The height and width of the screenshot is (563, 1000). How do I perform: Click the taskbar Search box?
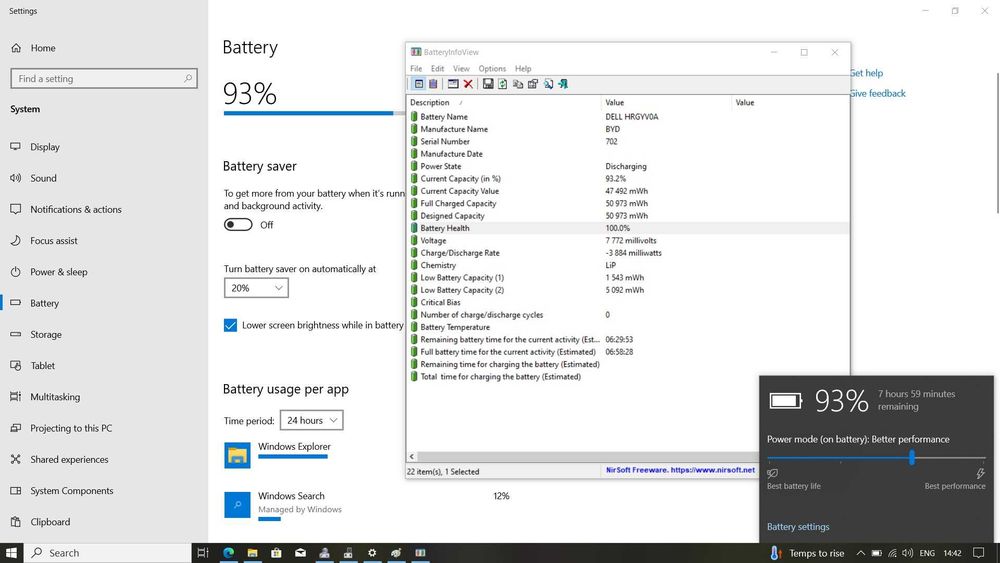tap(108, 553)
